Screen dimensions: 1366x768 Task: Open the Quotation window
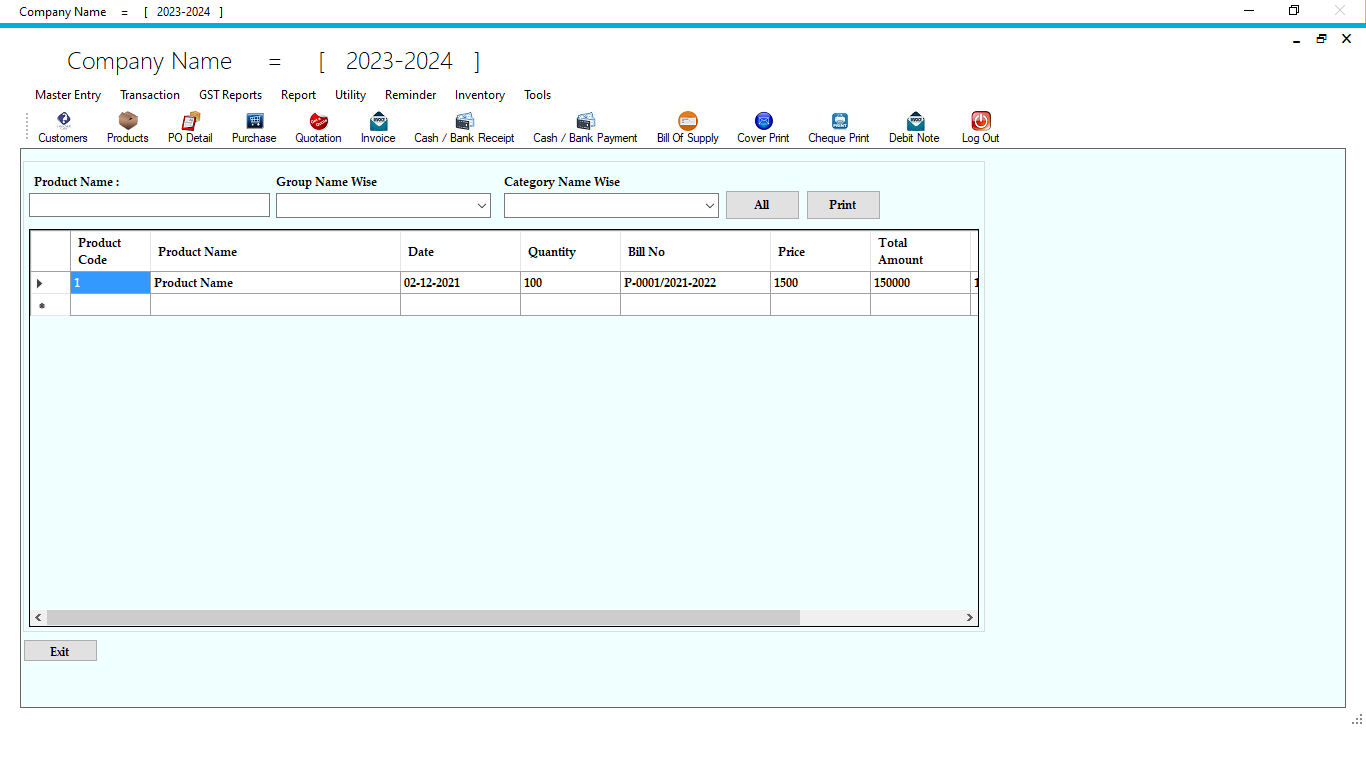point(318,127)
